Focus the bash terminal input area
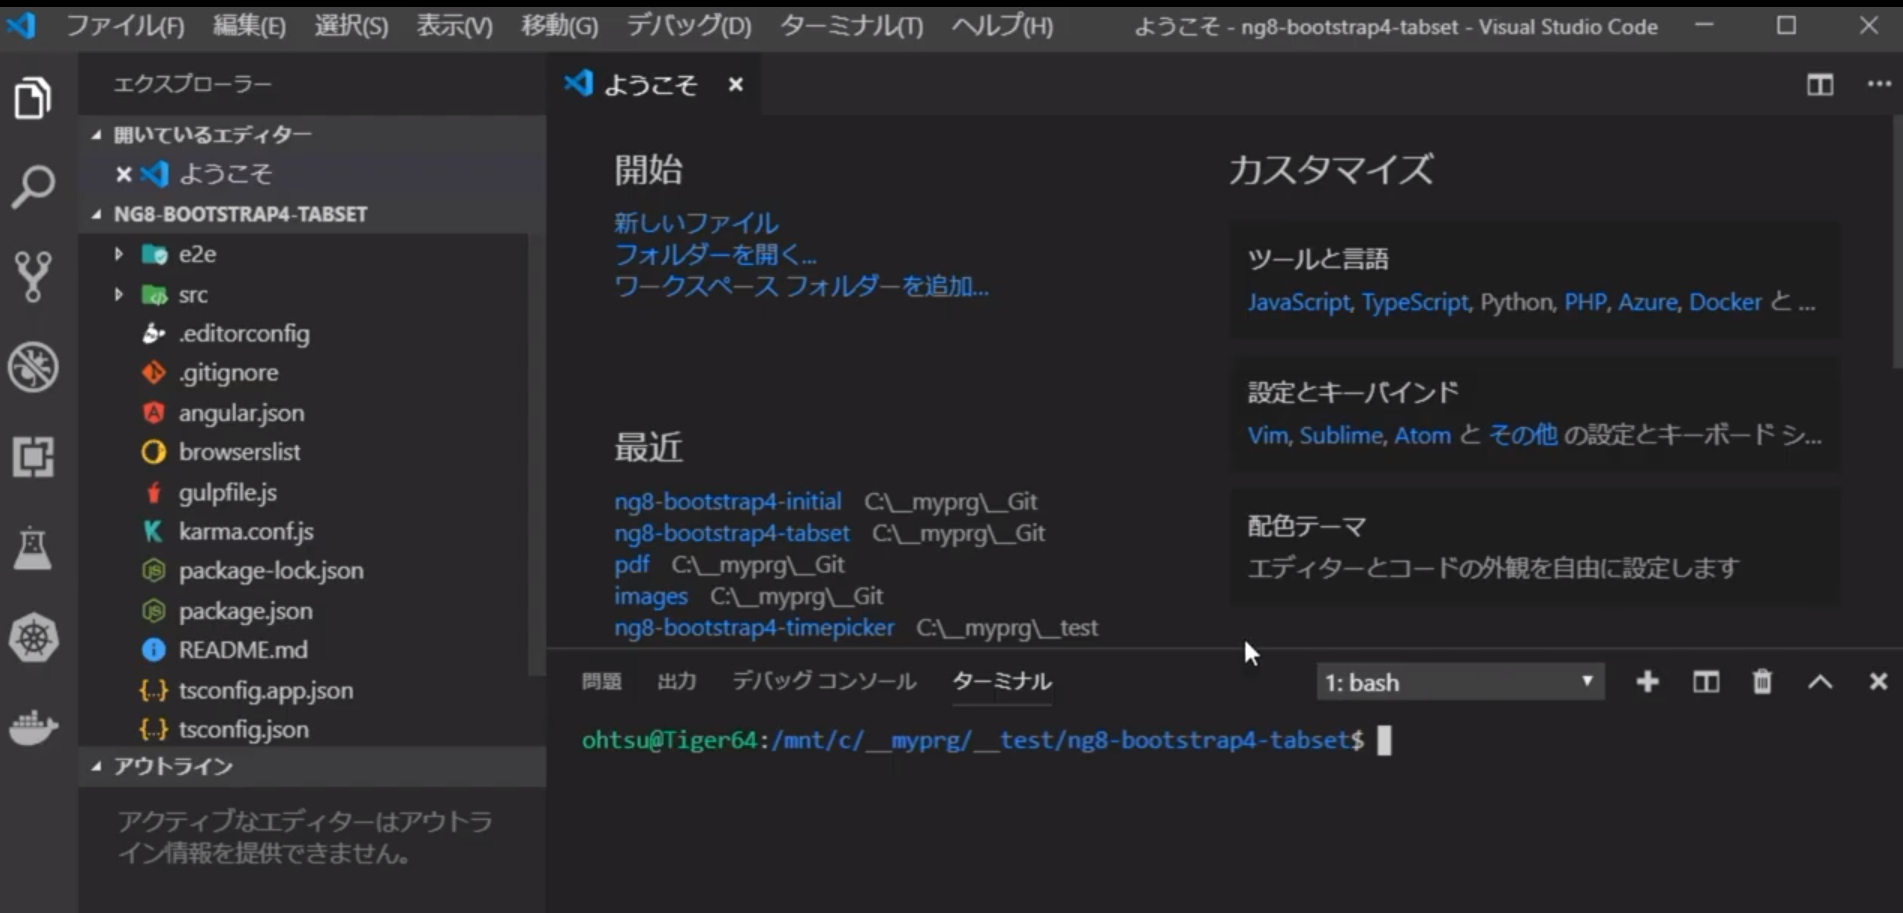 [x=1225, y=820]
